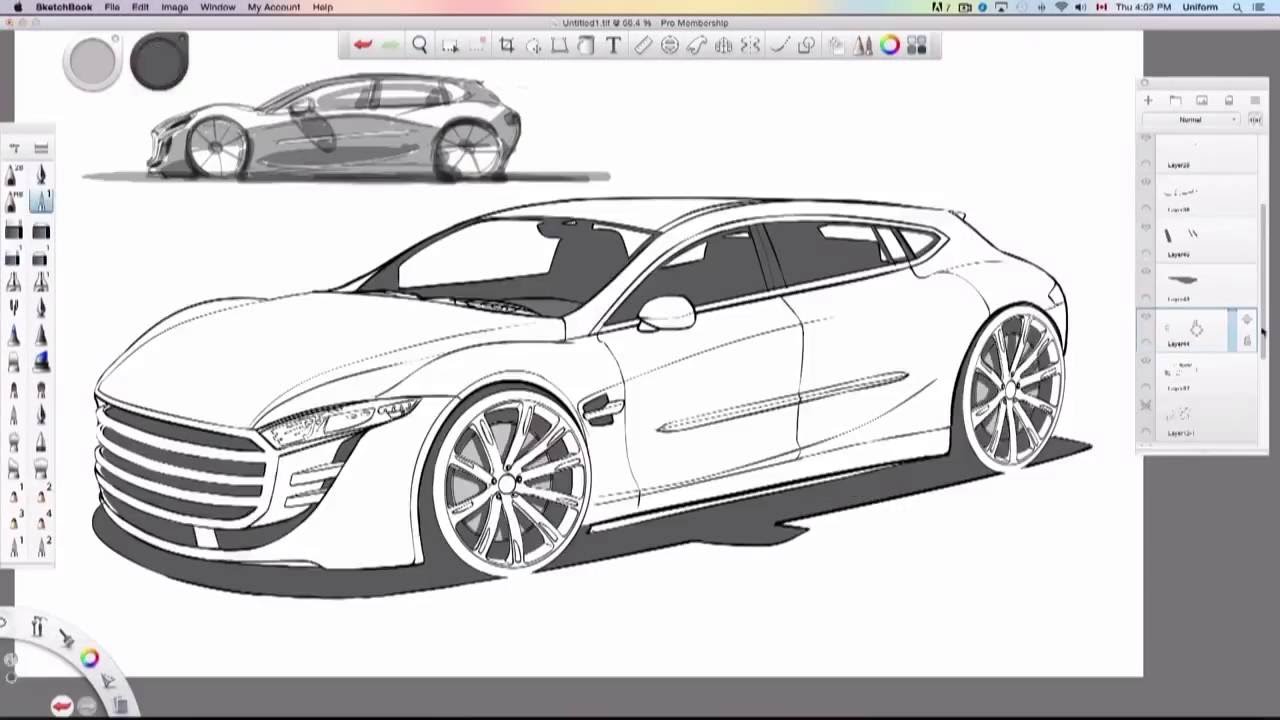Image resolution: width=1280 pixels, height=720 pixels.
Task: Click the light gray color puck
Action: 92,61
